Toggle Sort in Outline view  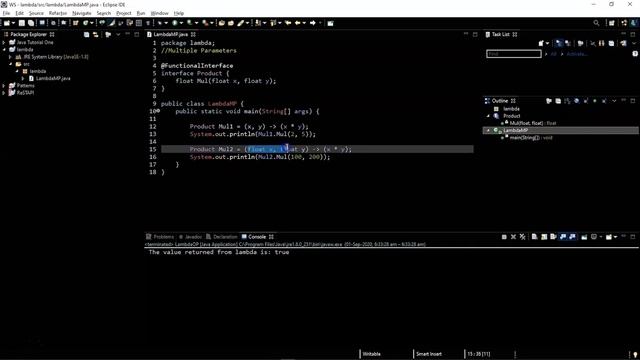[567, 101]
